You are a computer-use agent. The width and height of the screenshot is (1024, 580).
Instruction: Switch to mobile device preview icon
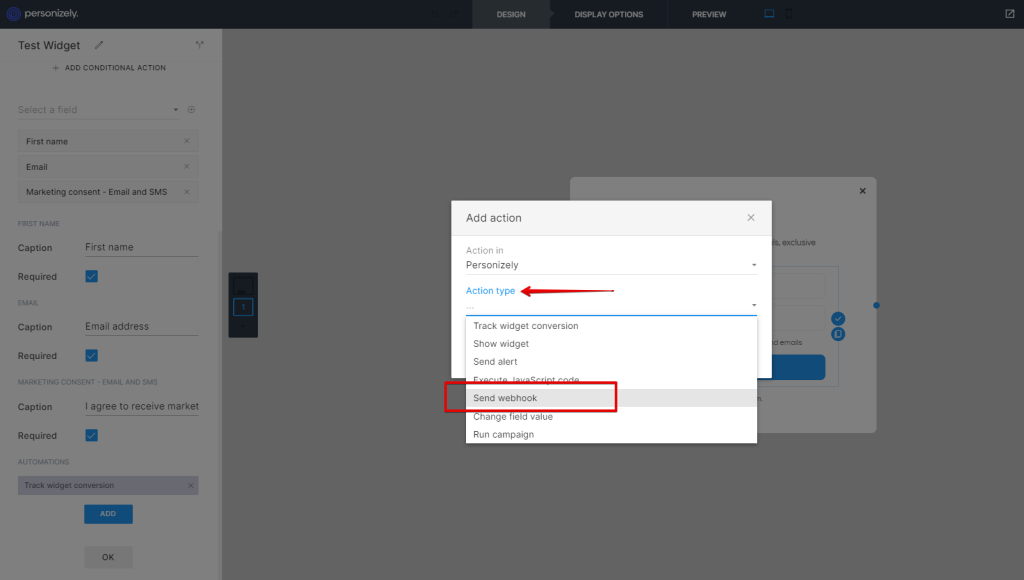tap(788, 14)
